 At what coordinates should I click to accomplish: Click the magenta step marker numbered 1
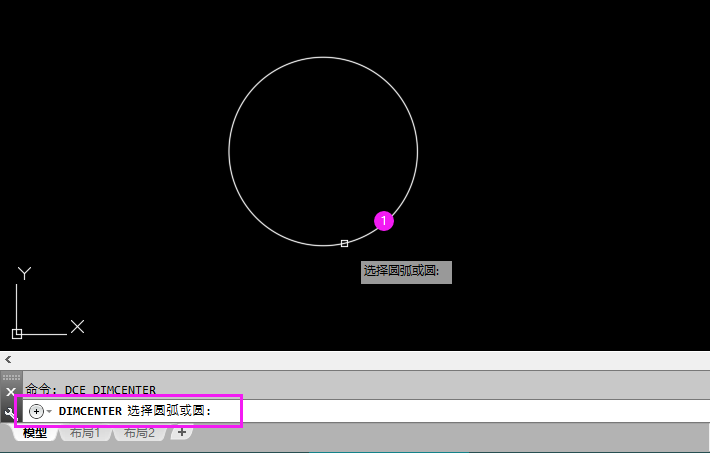(384, 221)
